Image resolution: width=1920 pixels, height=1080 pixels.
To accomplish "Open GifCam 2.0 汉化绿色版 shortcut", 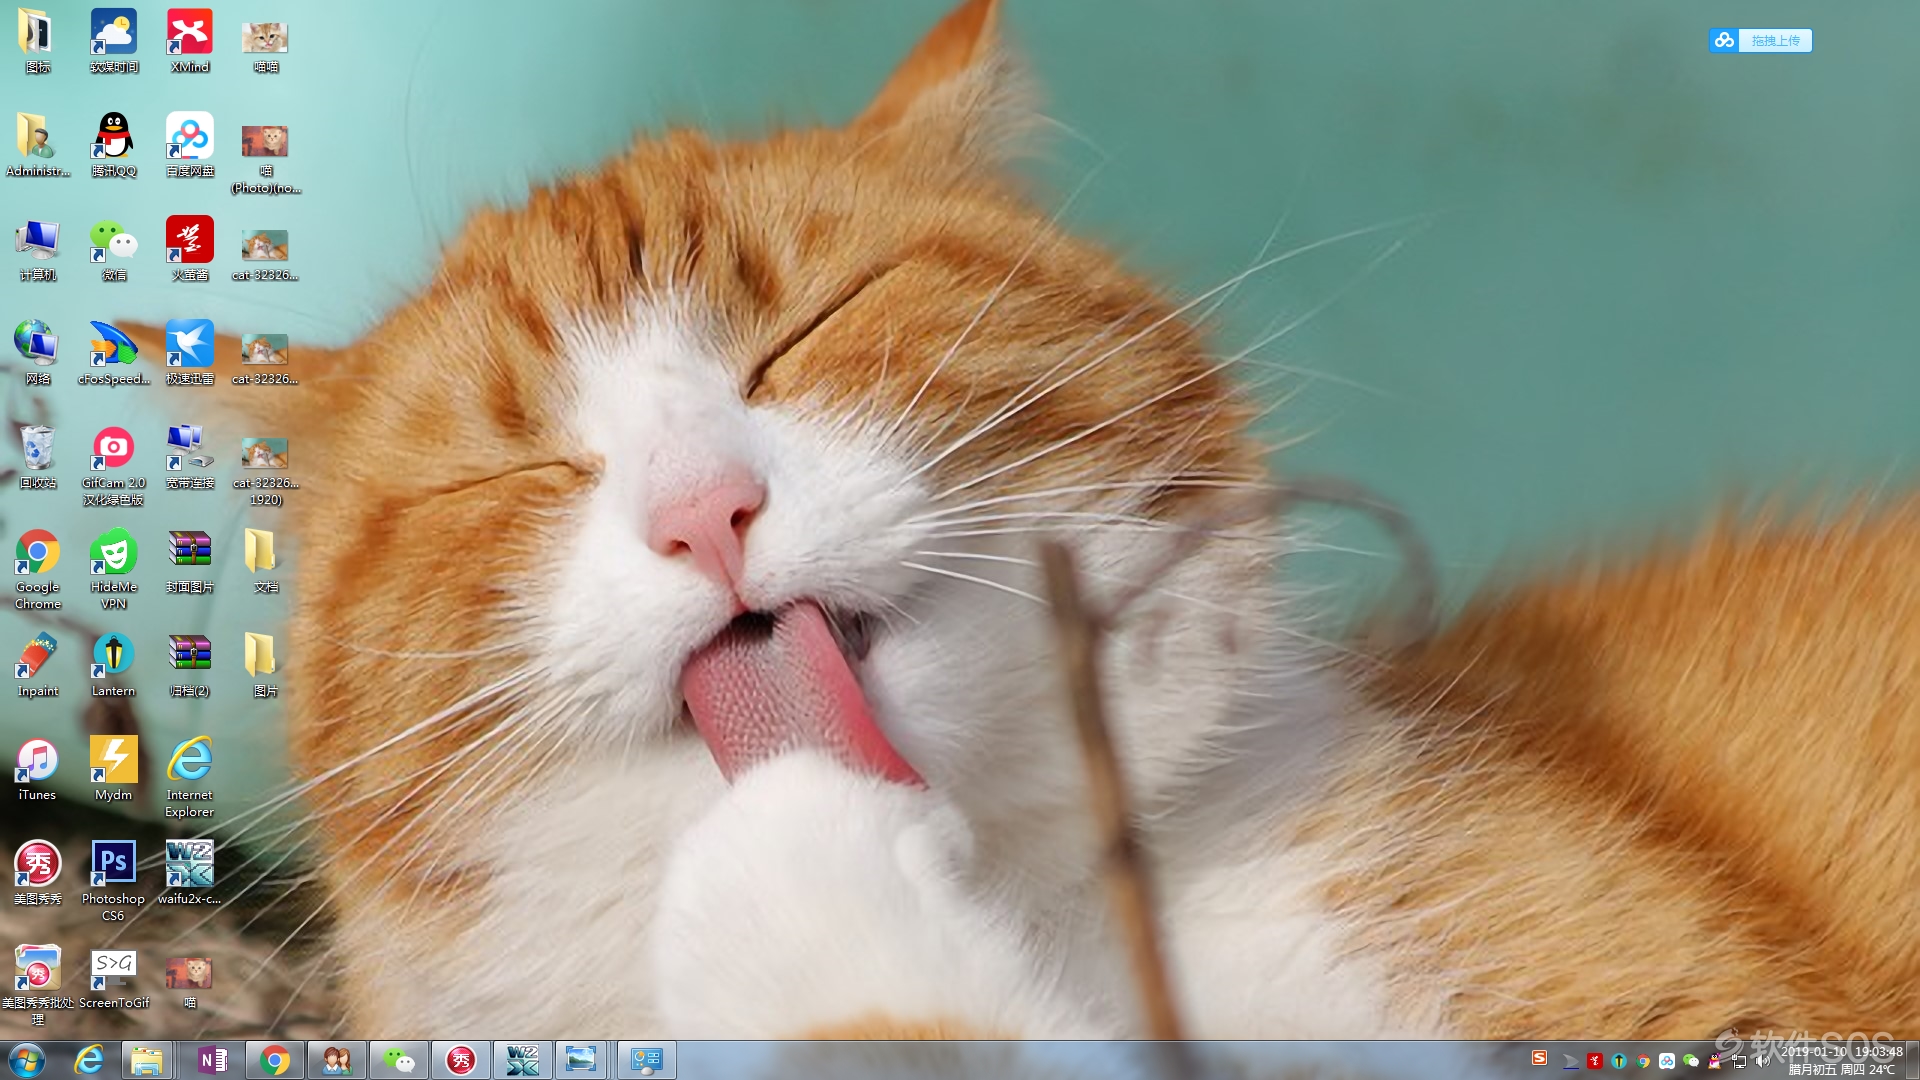I will click(x=113, y=466).
